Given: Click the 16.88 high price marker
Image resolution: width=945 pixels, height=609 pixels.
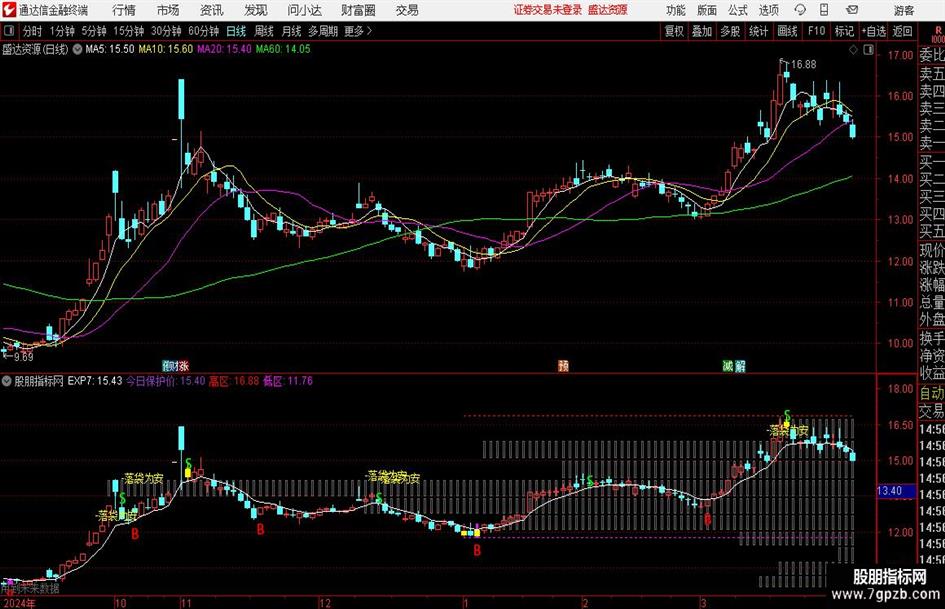Looking at the screenshot, I should coord(803,64).
